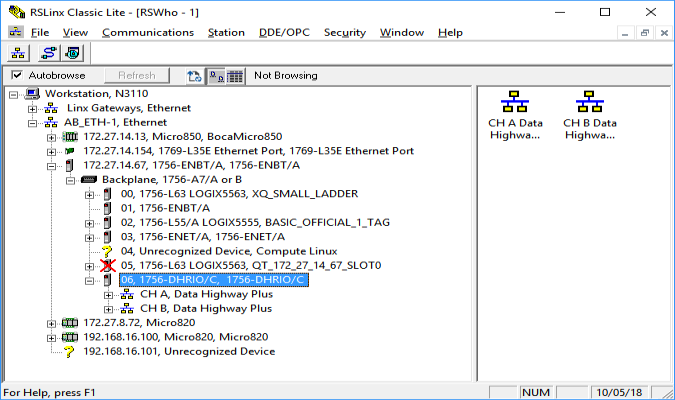Click slot 03 1756-ENET/A module icon

pyautogui.click(x=108, y=237)
